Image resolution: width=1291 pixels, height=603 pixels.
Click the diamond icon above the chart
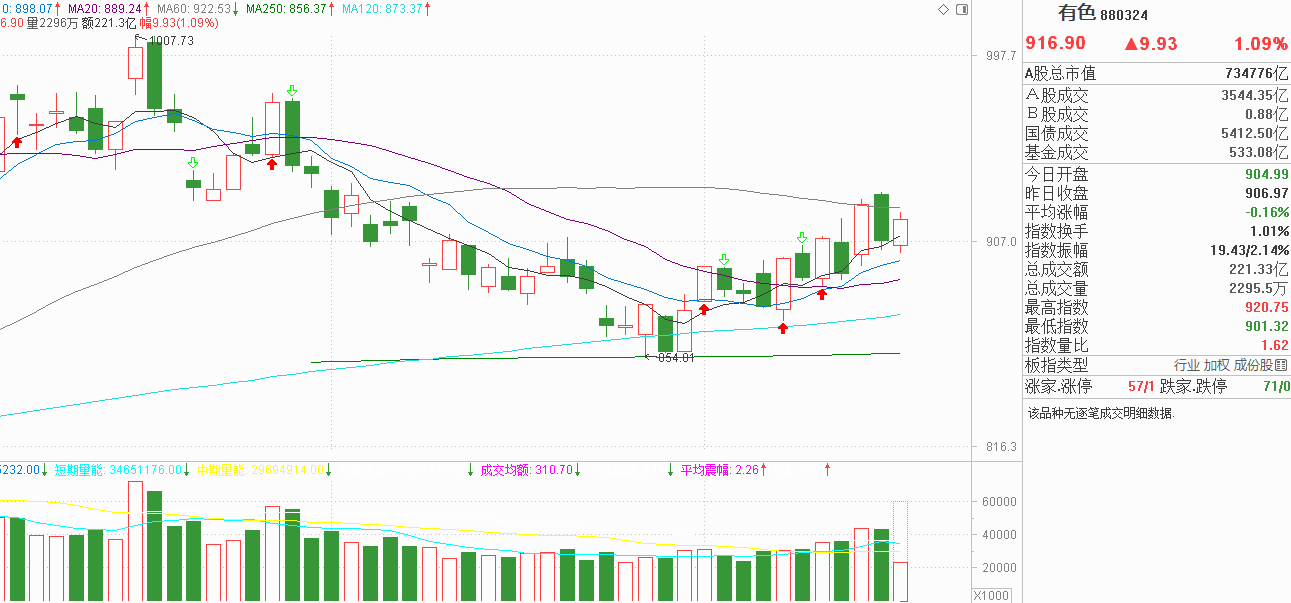[x=944, y=9]
